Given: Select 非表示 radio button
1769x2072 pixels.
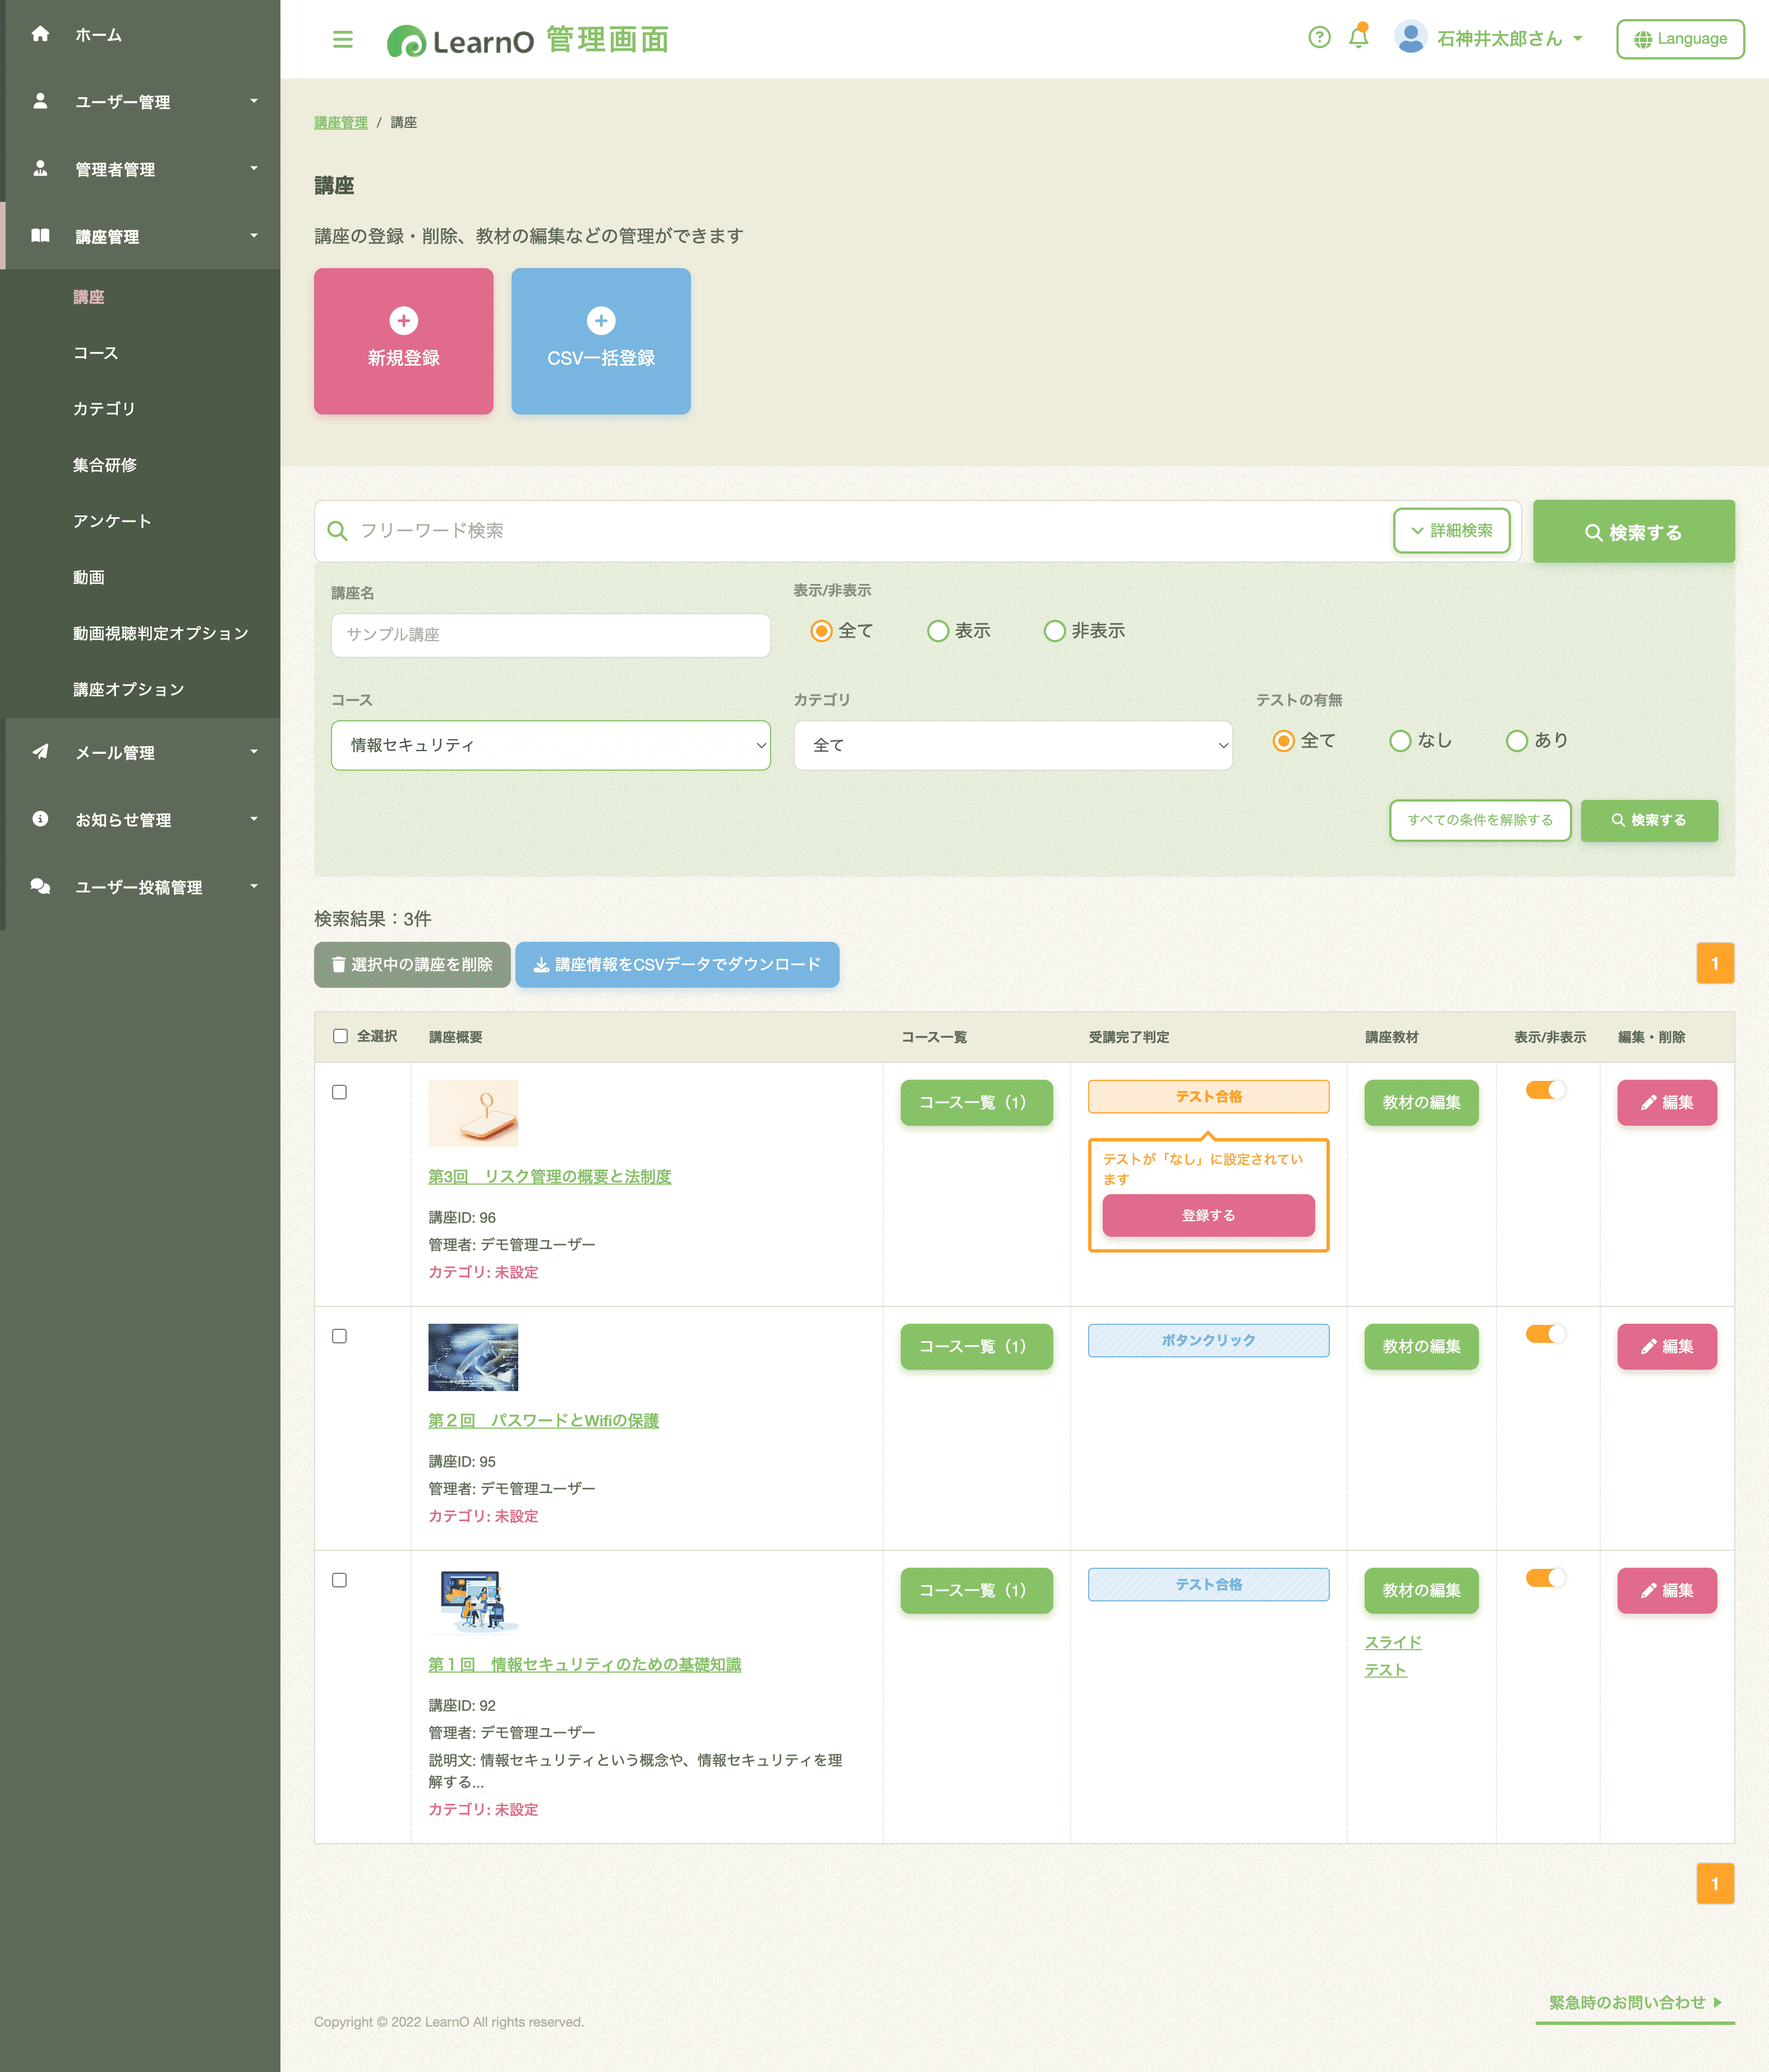Looking at the screenshot, I should (x=1054, y=631).
